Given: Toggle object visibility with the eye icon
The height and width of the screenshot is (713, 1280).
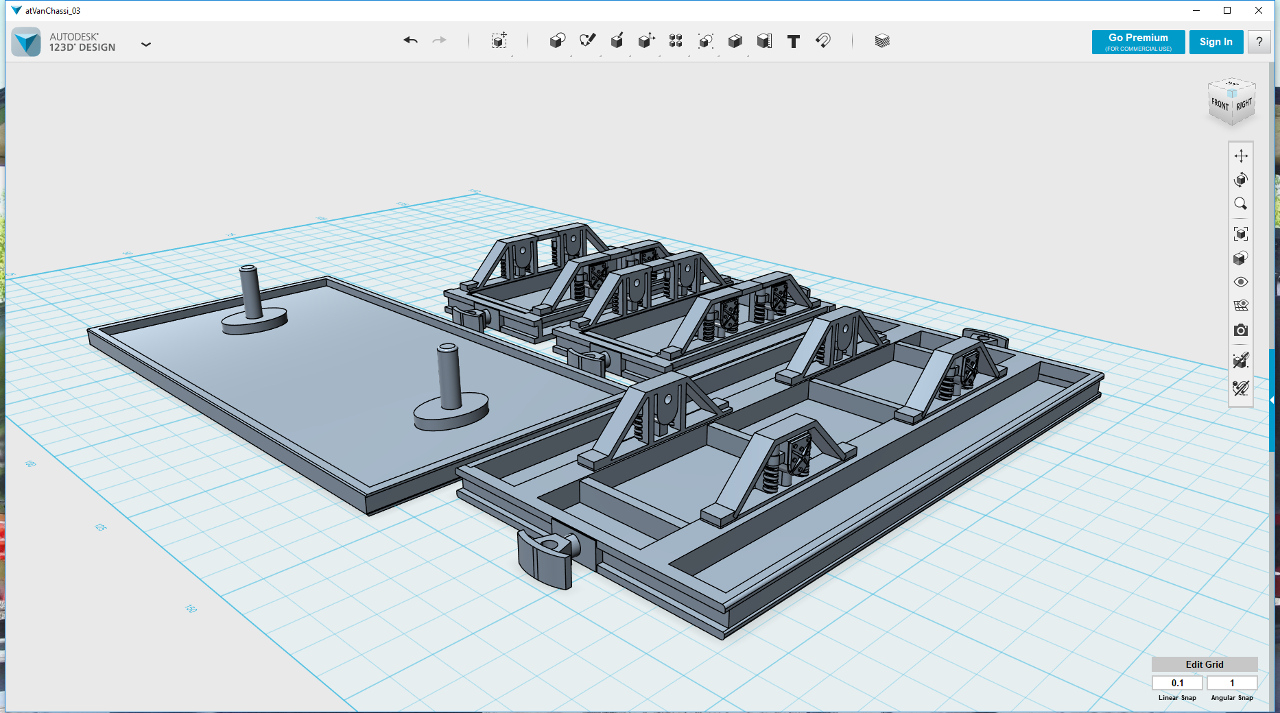Looking at the screenshot, I should tap(1241, 282).
